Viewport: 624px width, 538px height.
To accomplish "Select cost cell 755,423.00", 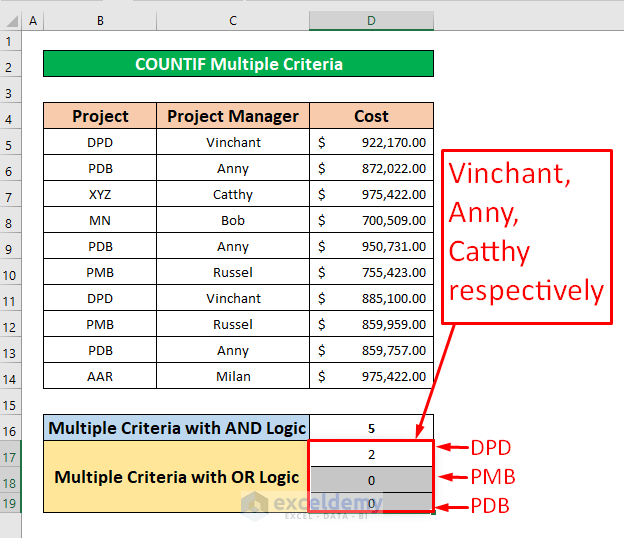I will pyautogui.click(x=371, y=272).
